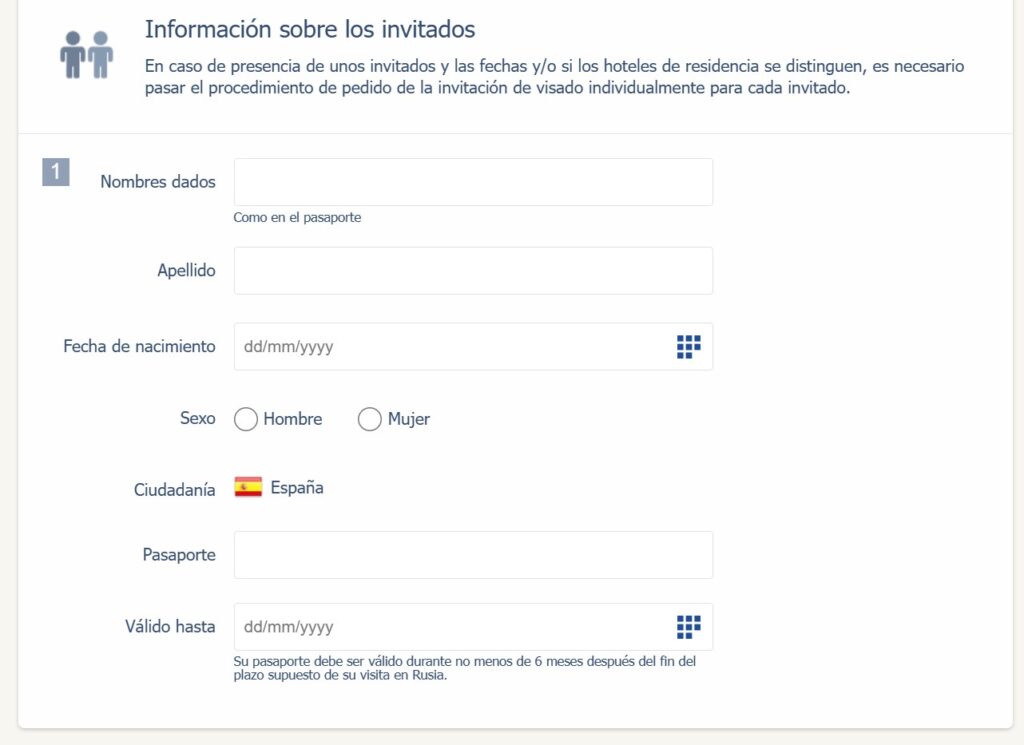Click the España citizenship country name

pos(297,488)
